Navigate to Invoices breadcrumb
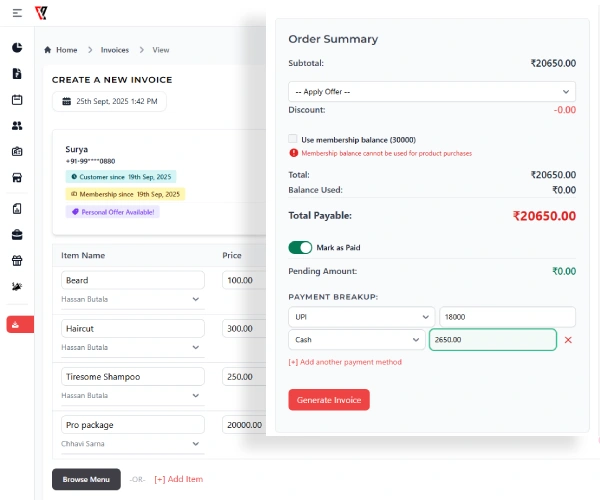This screenshot has width=600, height=500. 115,50
